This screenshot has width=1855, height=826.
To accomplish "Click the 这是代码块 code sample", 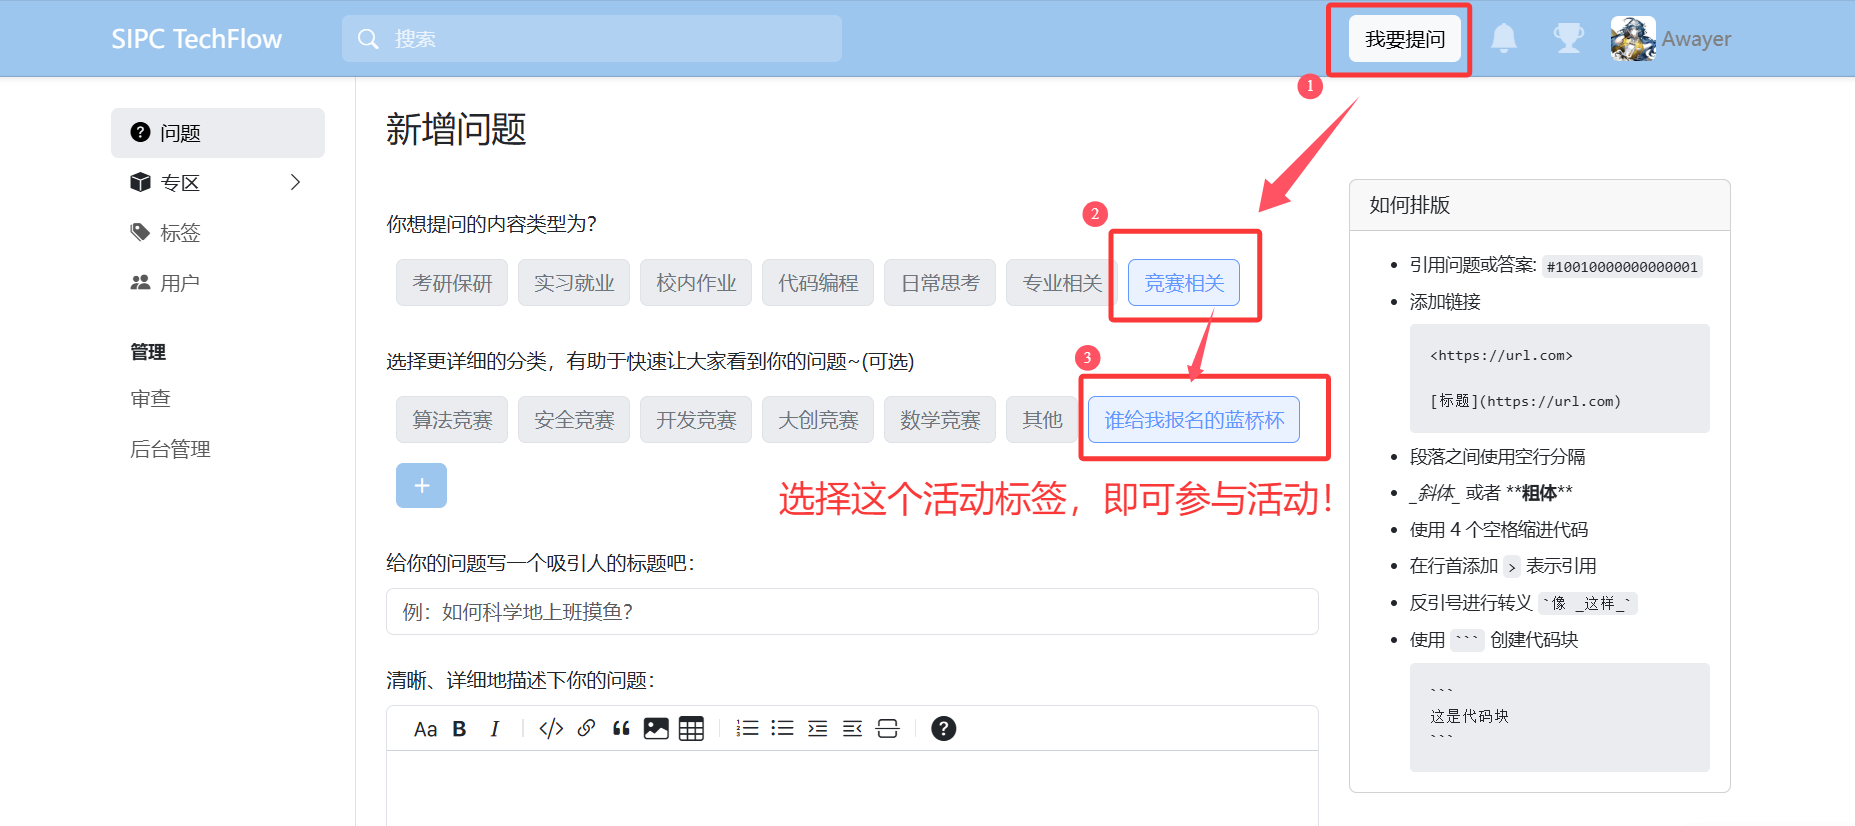I will click(1469, 716).
